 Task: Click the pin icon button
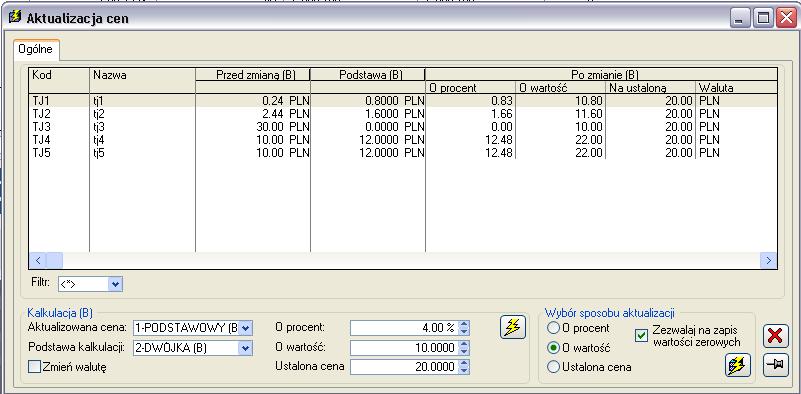[775, 366]
